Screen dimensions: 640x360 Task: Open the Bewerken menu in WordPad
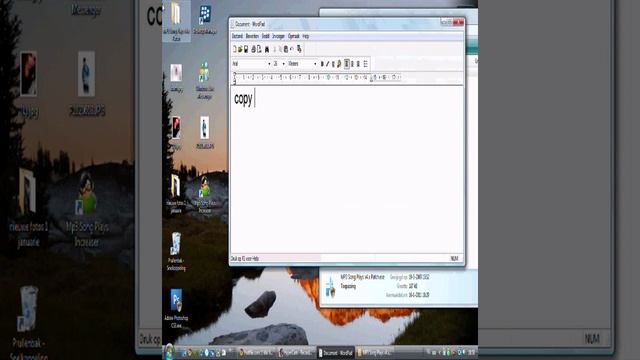tap(252, 36)
